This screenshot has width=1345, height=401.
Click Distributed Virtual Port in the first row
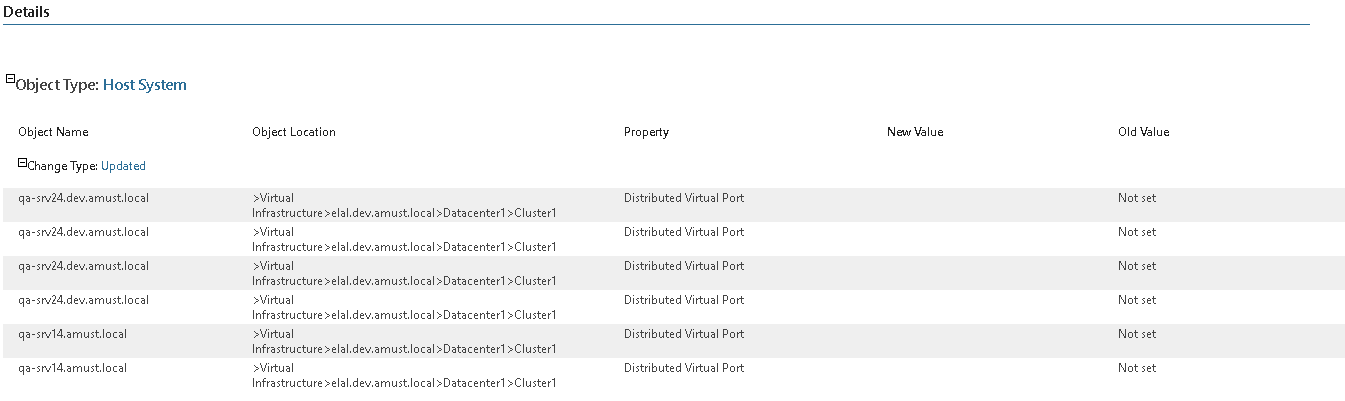coord(683,198)
